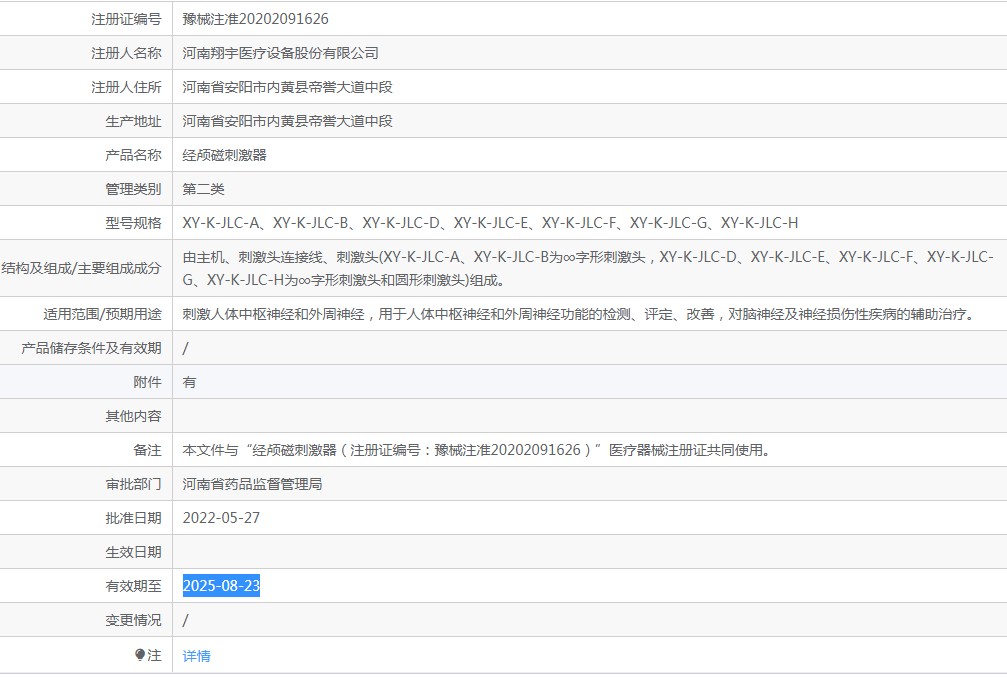Click the 备注 label
The height and width of the screenshot is (686, 1007).
[x=148, y=450]
